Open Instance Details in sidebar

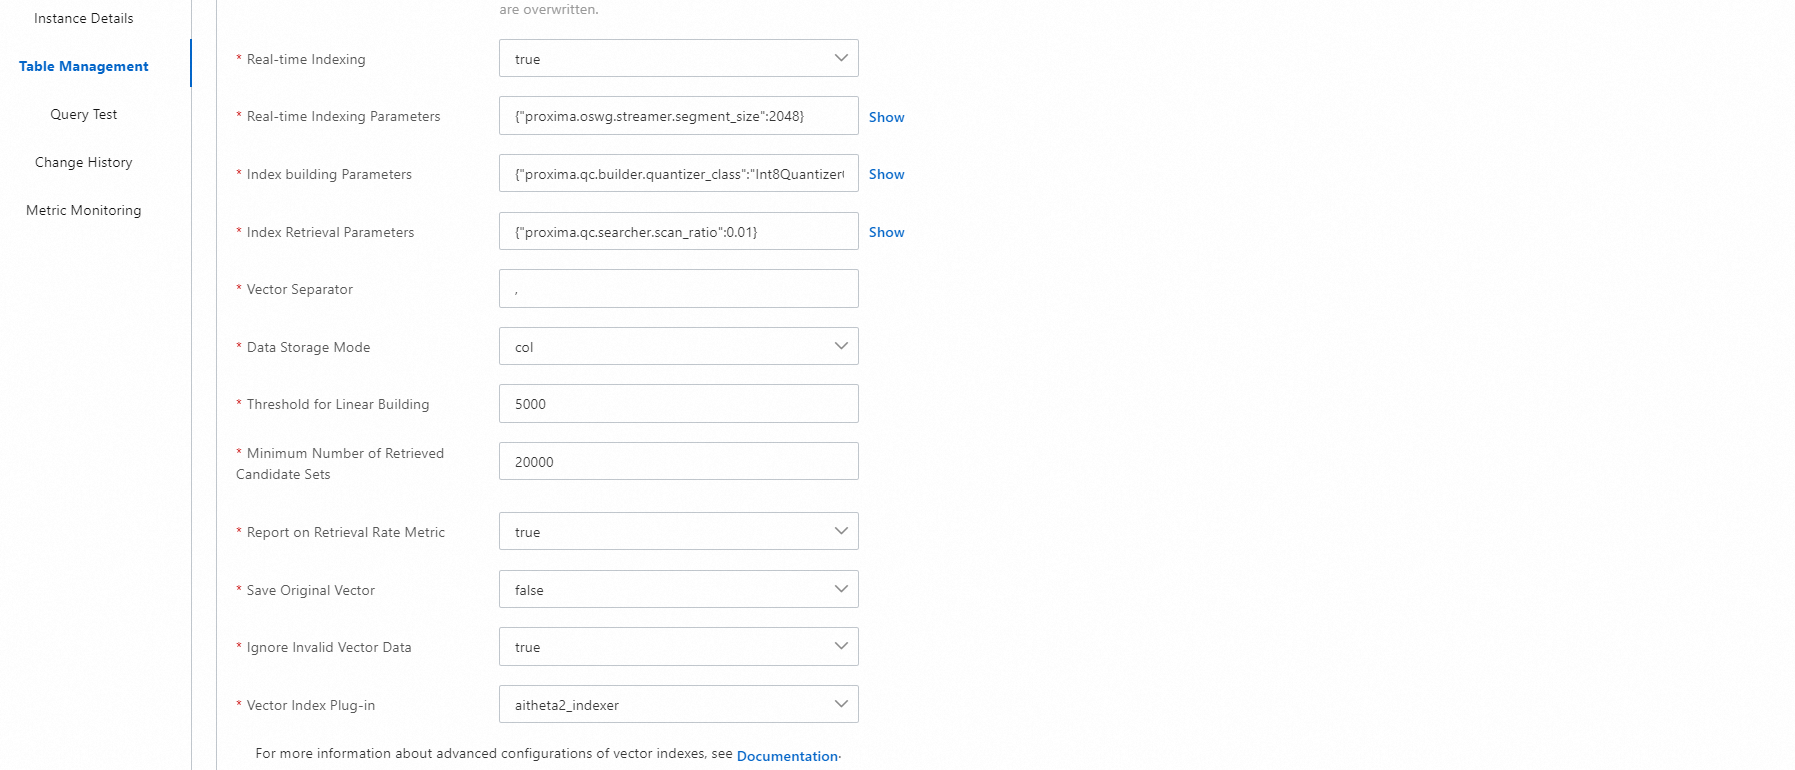[x=84, y=18]
